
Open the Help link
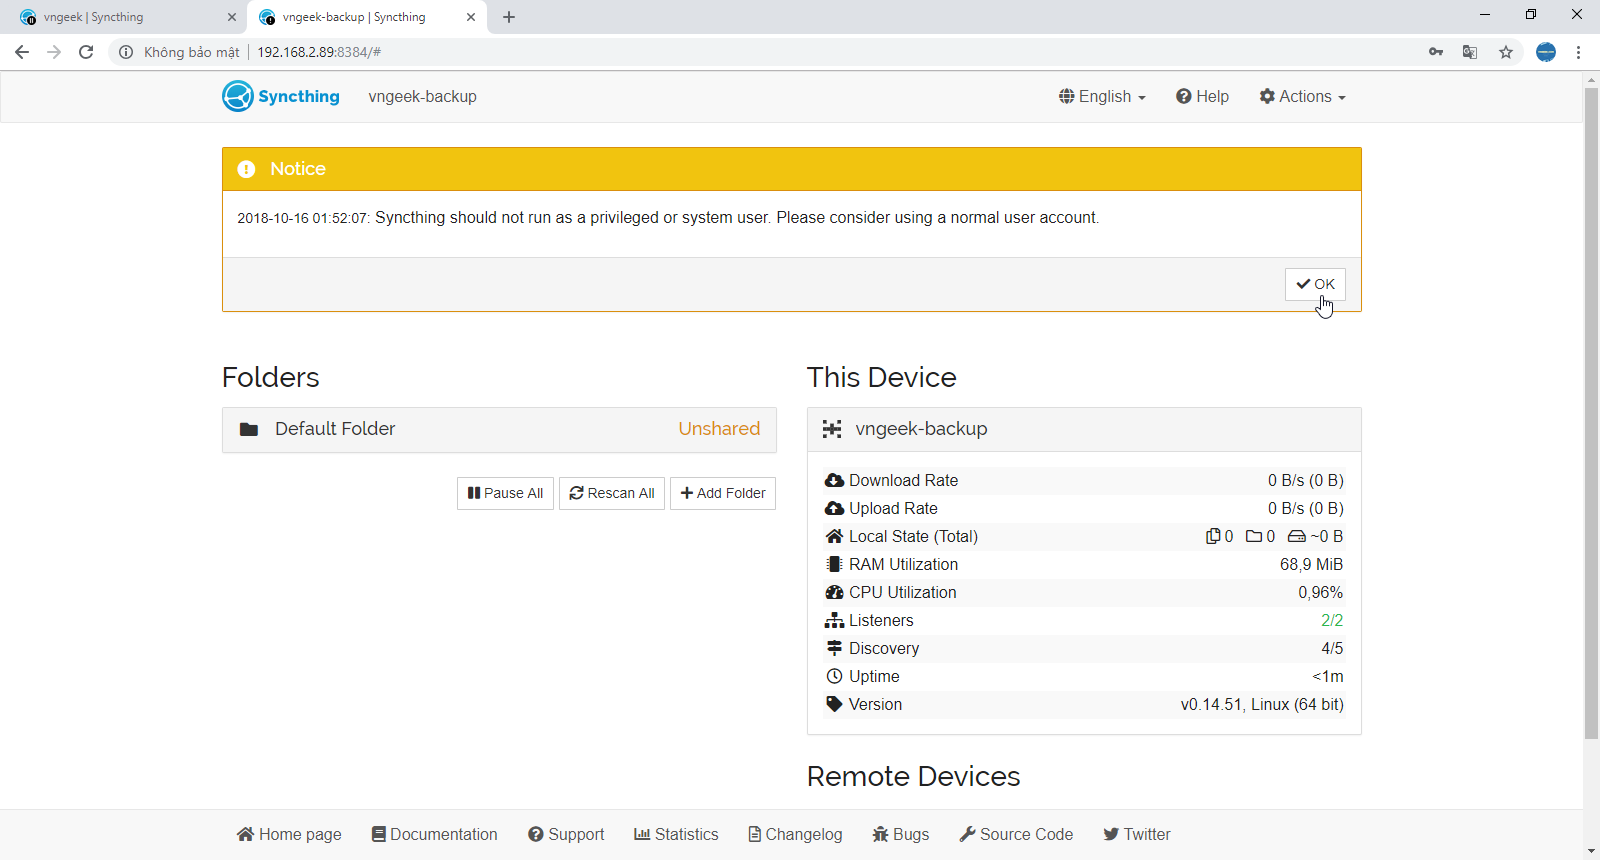coord(1202,96)
